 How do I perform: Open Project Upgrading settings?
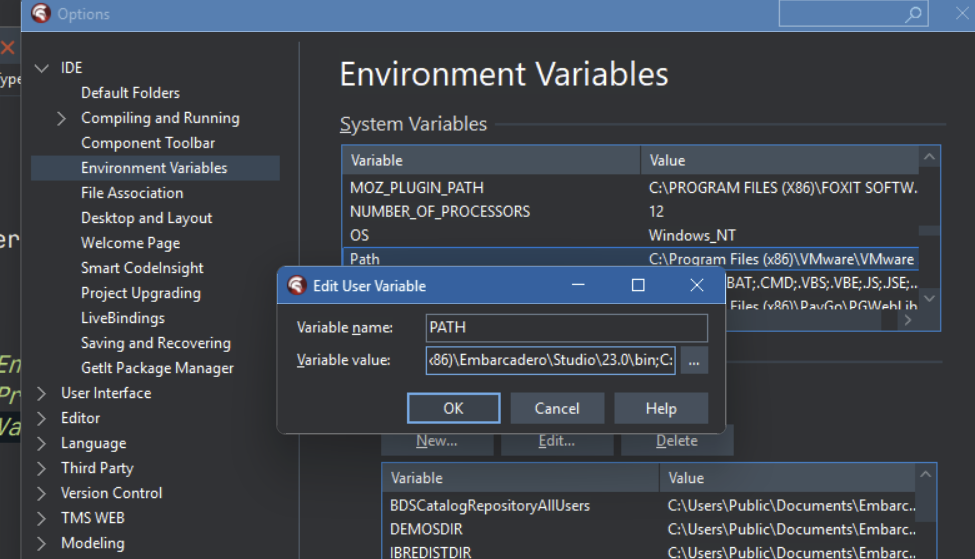click(x=141, y=293)
